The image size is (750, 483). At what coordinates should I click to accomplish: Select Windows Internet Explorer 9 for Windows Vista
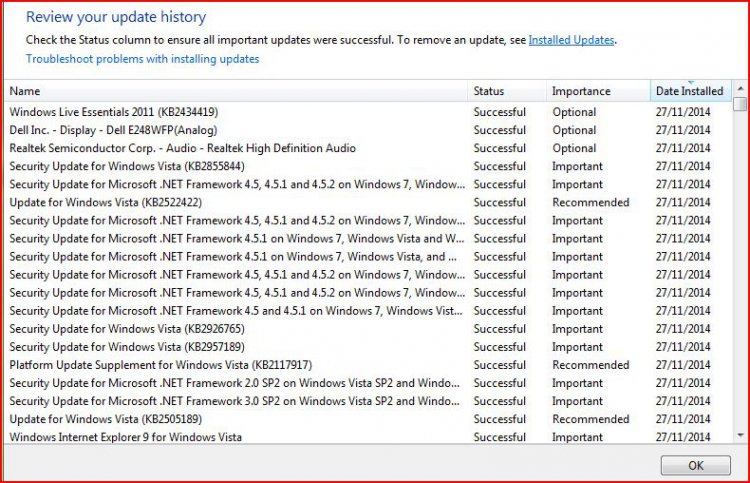368,437
